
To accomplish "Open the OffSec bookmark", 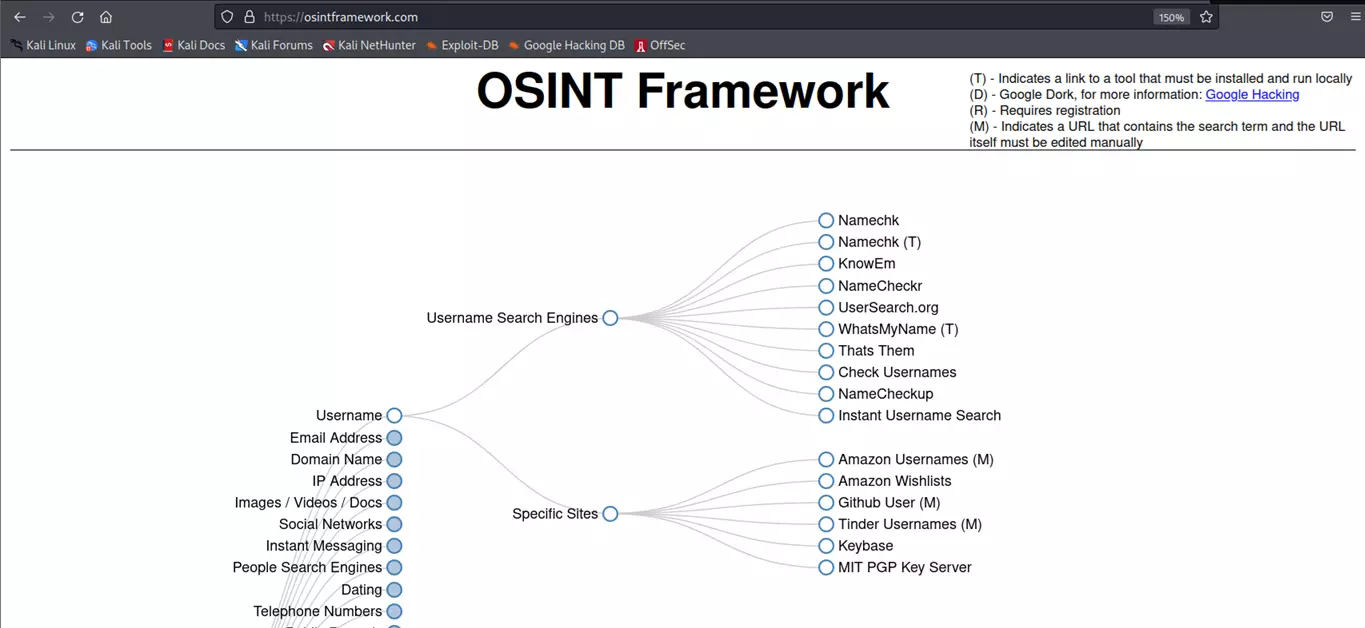I will [660, 45].
